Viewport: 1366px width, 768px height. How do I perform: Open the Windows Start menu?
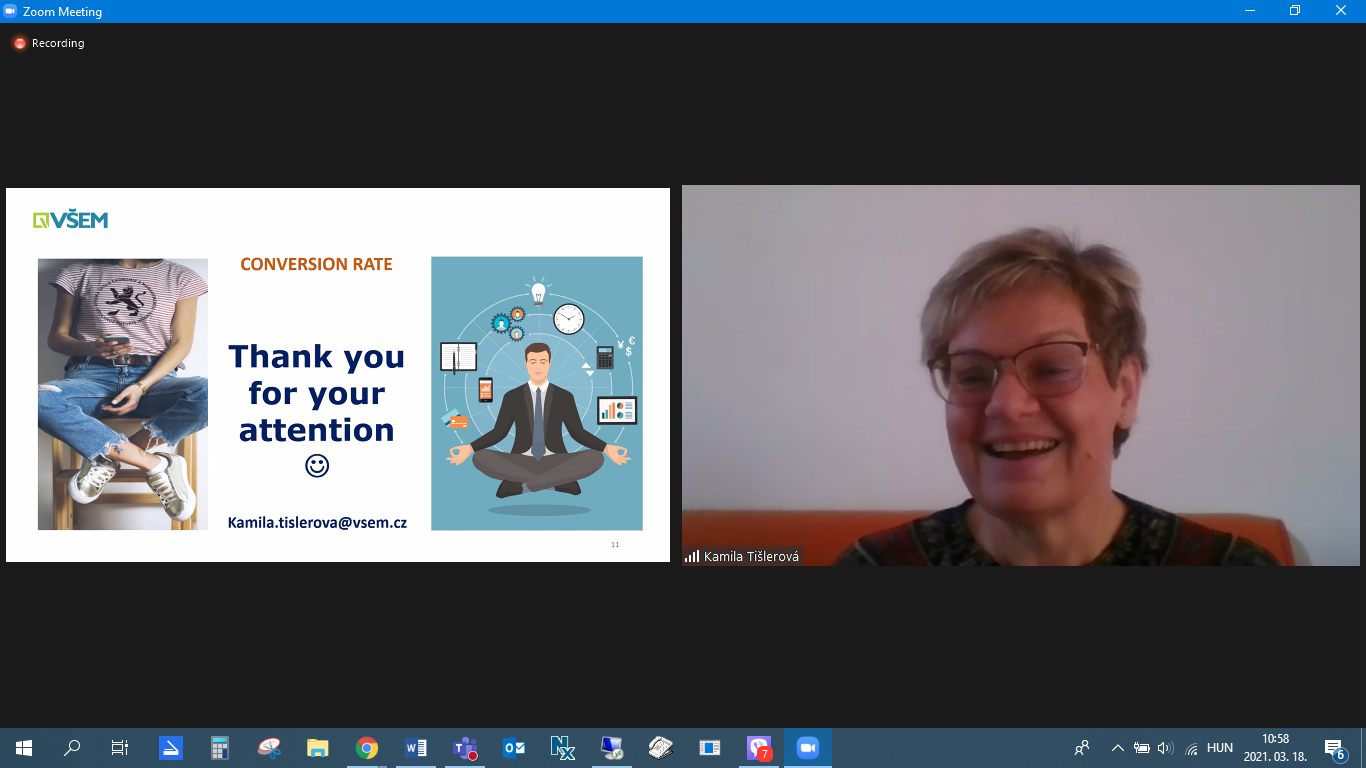pyautogui.click(x=24, y=748)
